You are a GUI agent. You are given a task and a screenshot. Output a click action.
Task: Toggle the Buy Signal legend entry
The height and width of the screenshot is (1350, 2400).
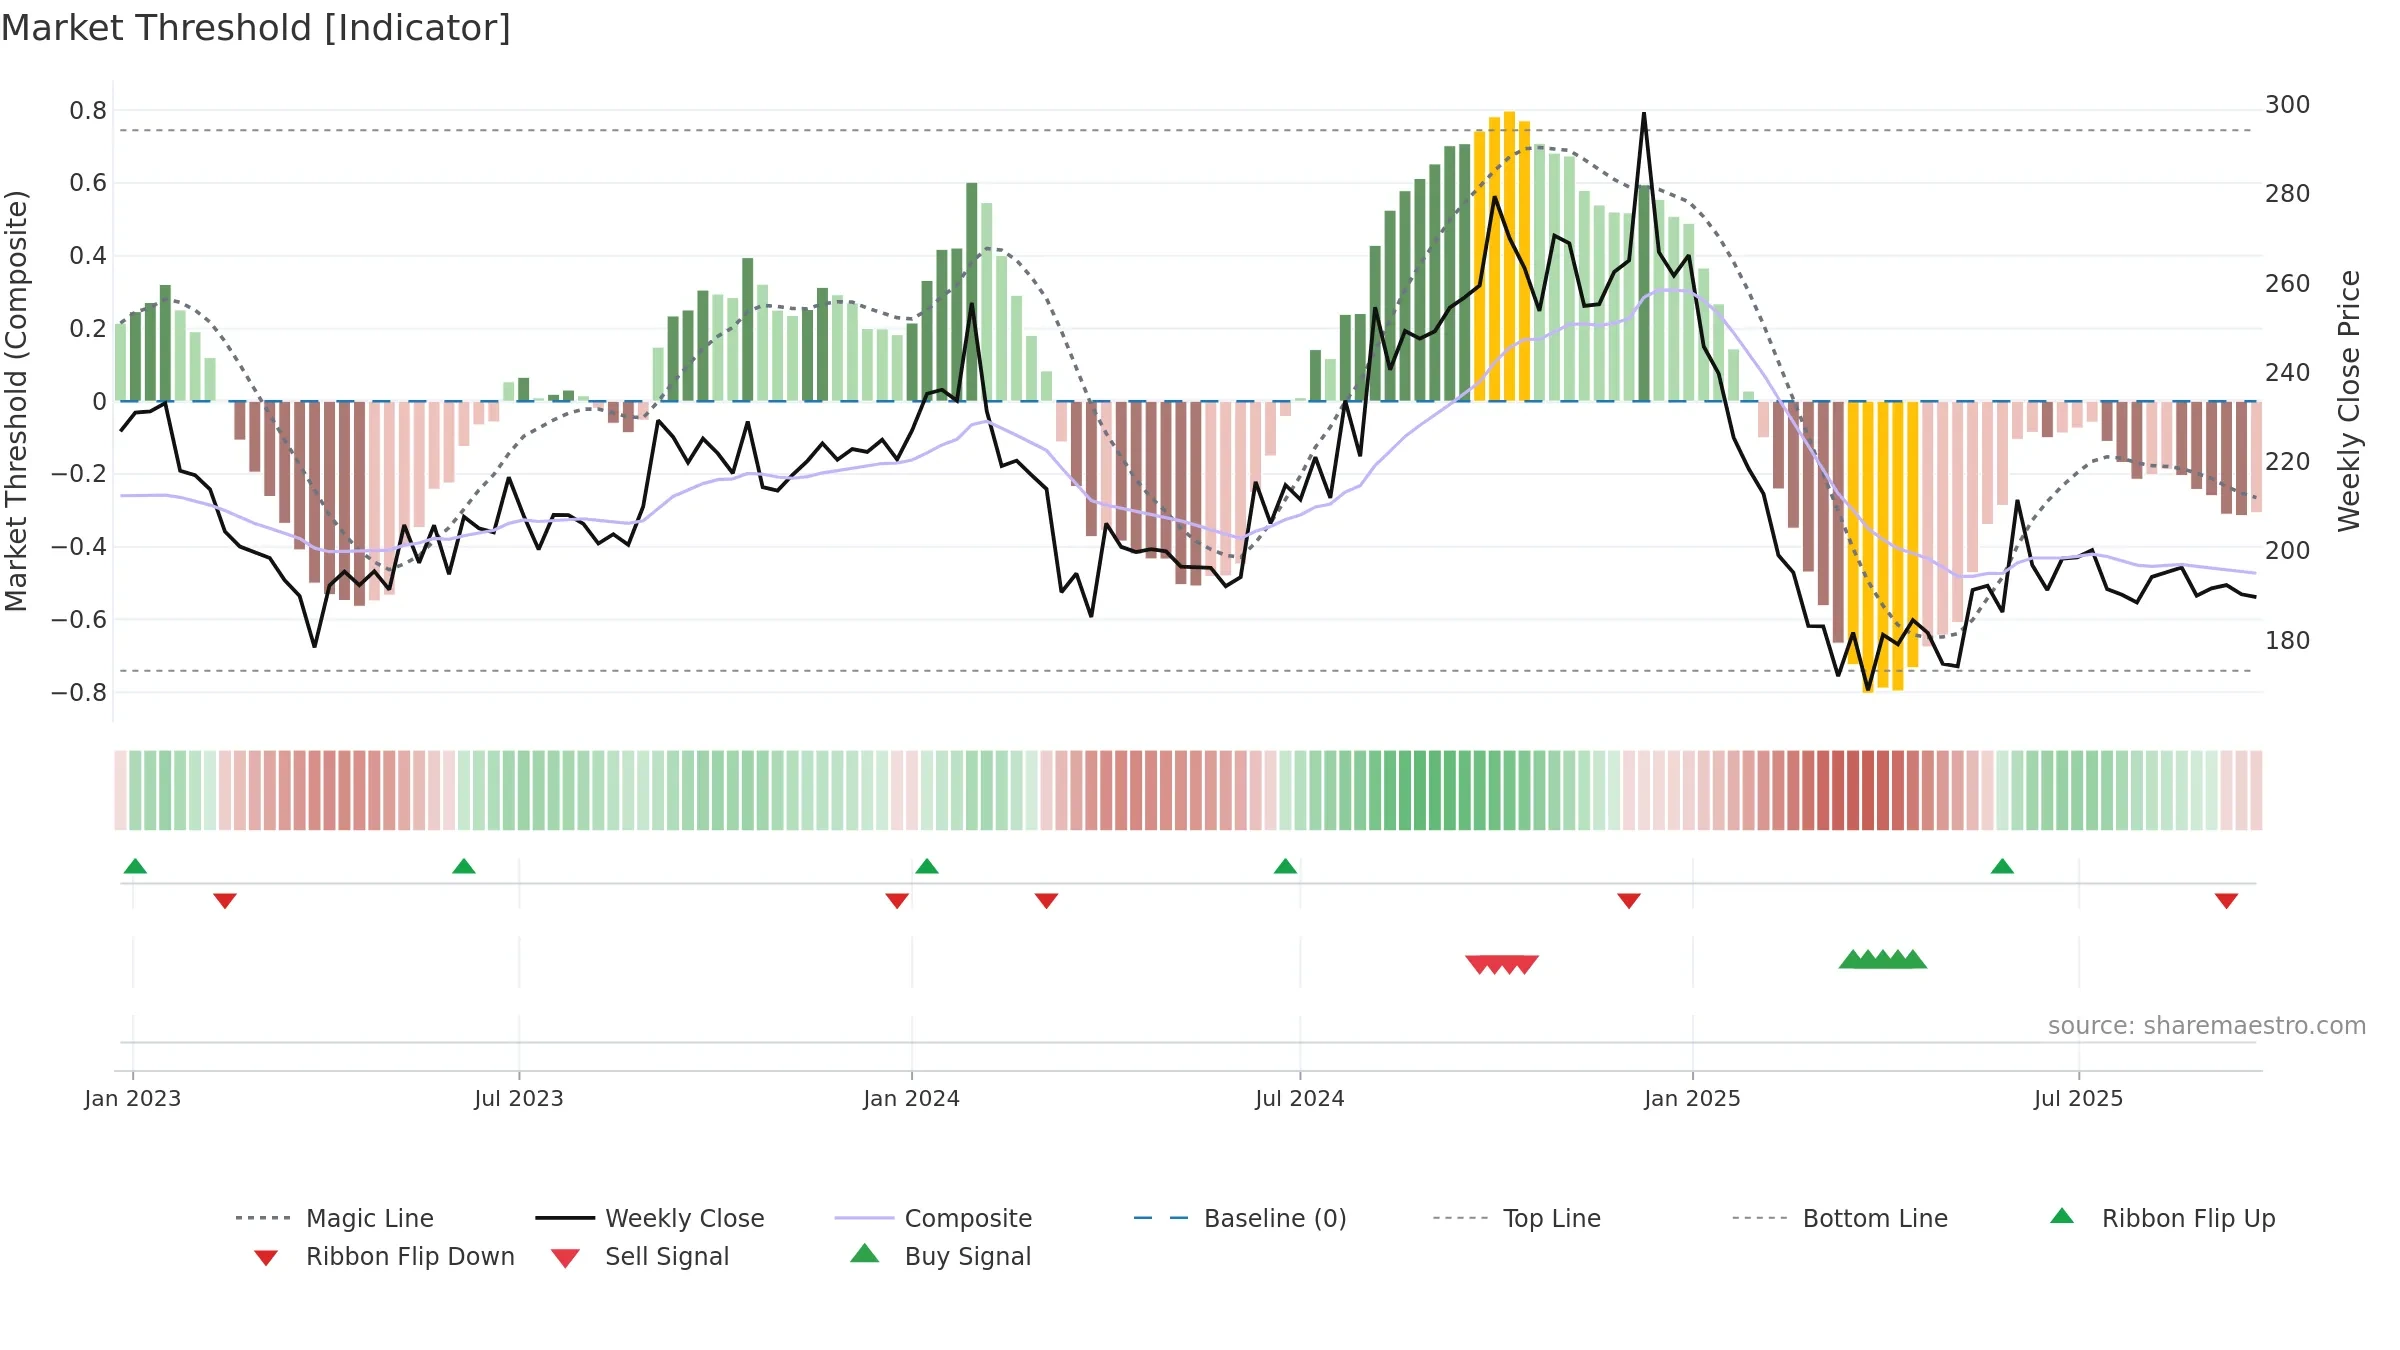click(x=940, y=1256)
